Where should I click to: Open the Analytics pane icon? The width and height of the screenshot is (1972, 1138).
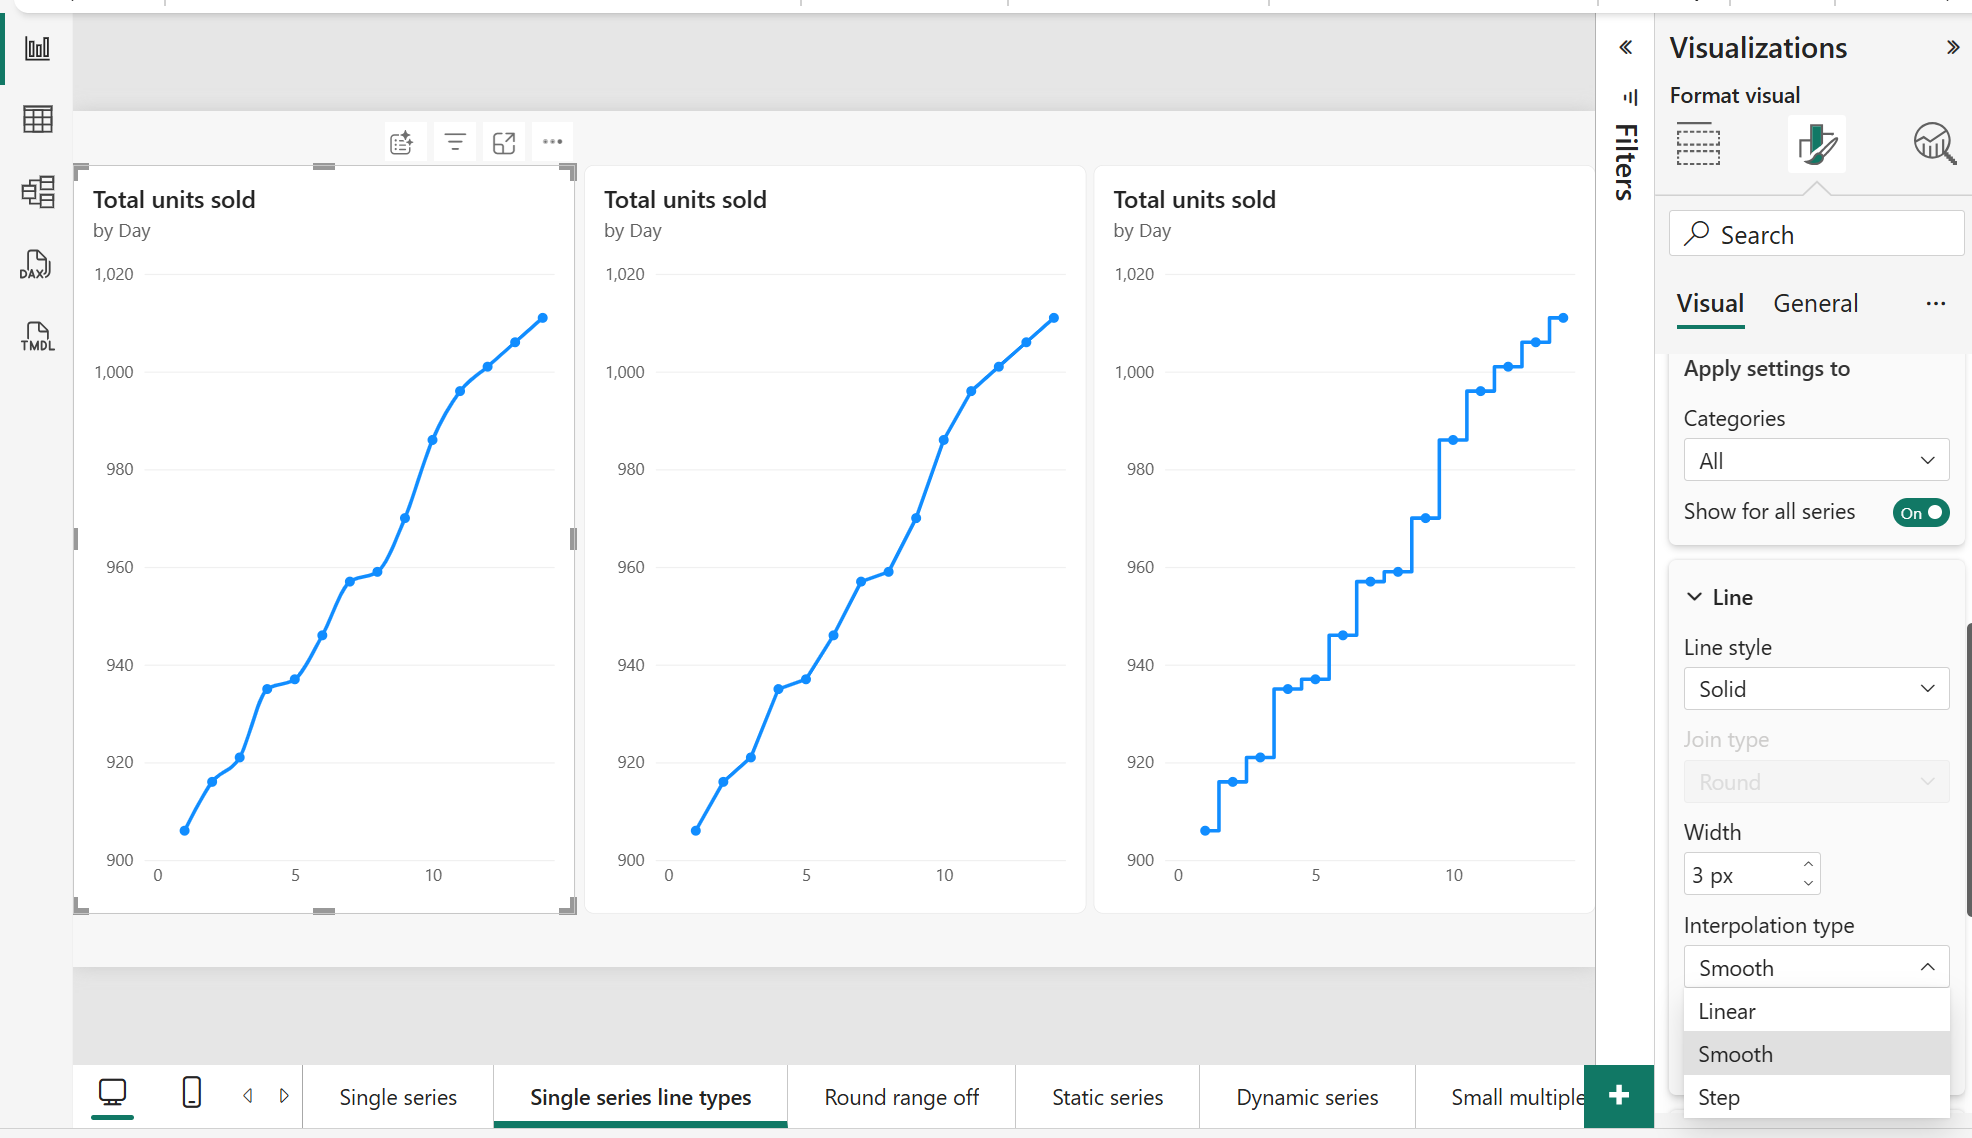click(1934, 143)
